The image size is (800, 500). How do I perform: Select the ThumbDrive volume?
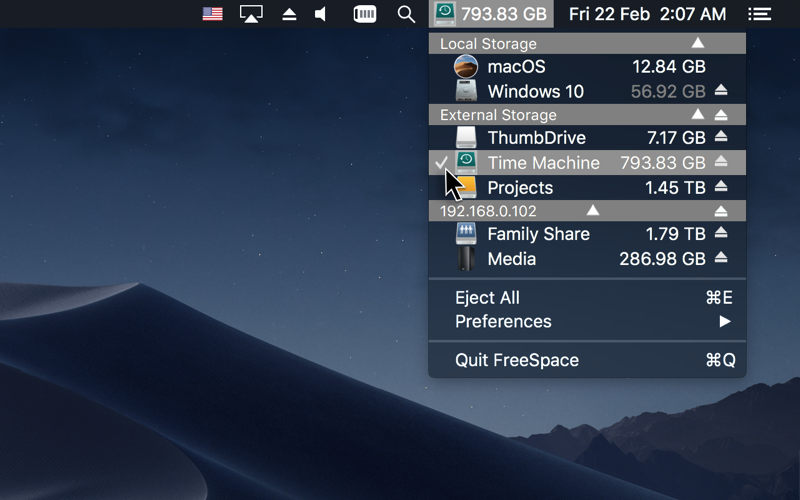pos(587,137)
